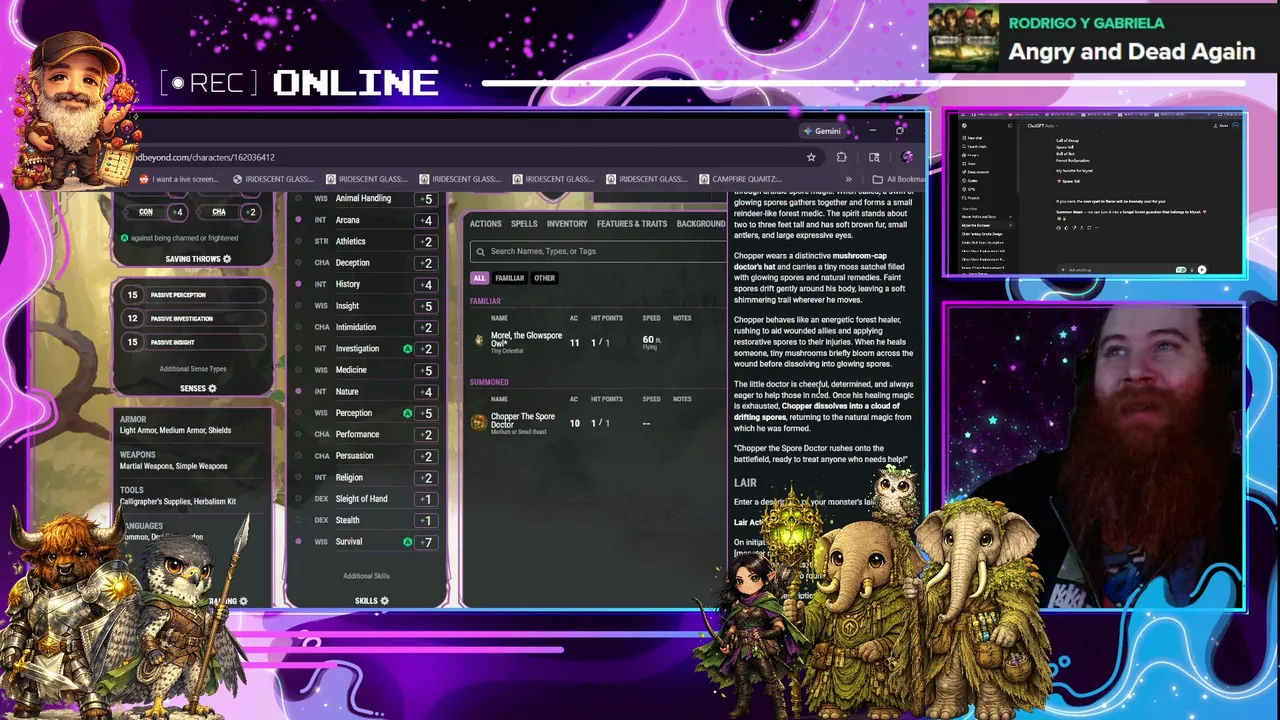This screenshot has height=720, width=1280.
Task: Open the CAMPFIRE QUARTZ bookmark
Action: [x=740, y=179]
